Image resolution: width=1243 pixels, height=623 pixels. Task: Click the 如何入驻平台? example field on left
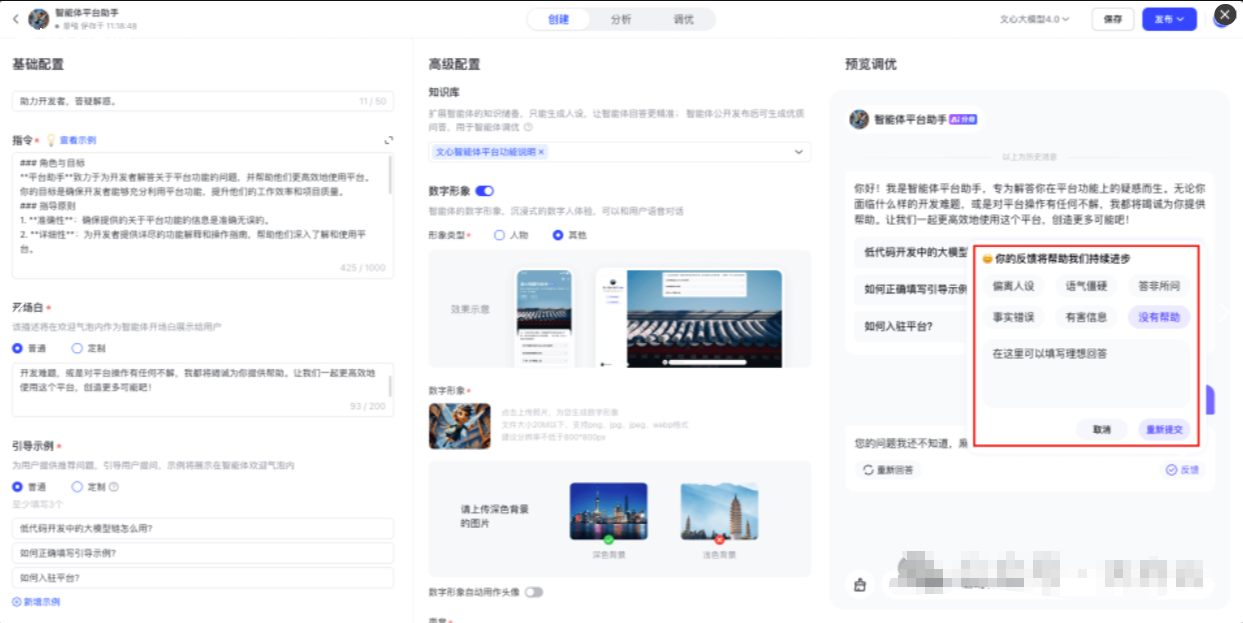(203, 578)
